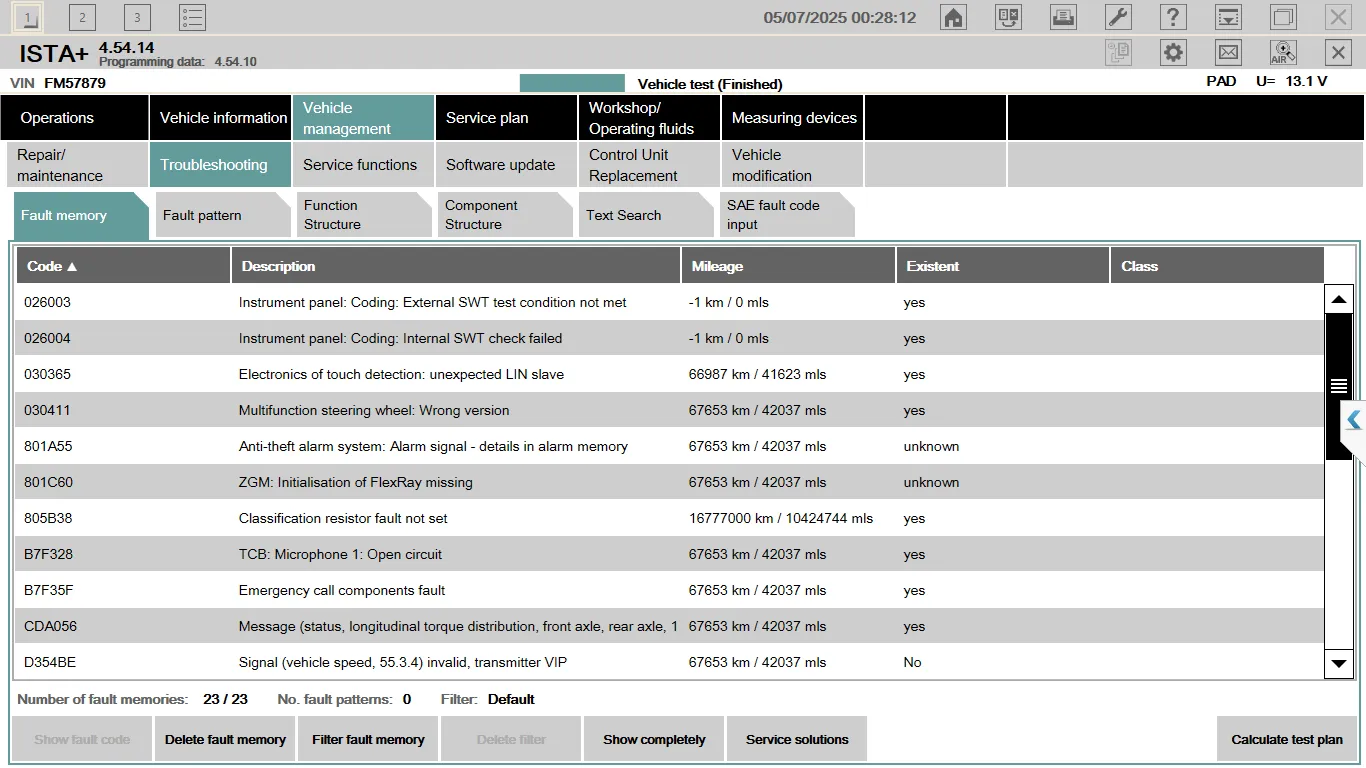Click the Mileage column header
Screen dimensions: 1366x768
tap(788, 266)
